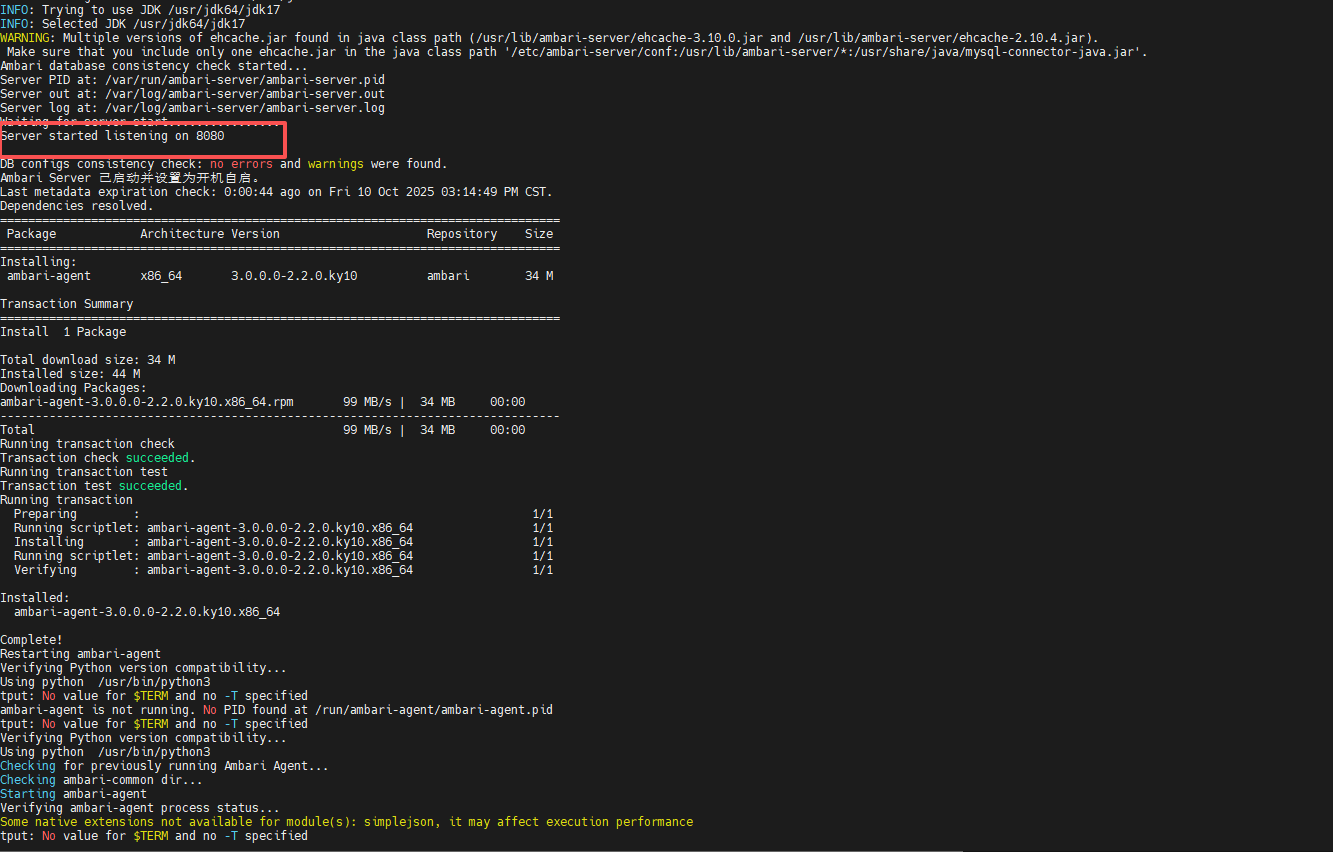Click the 'Architecture' column header

181,234
